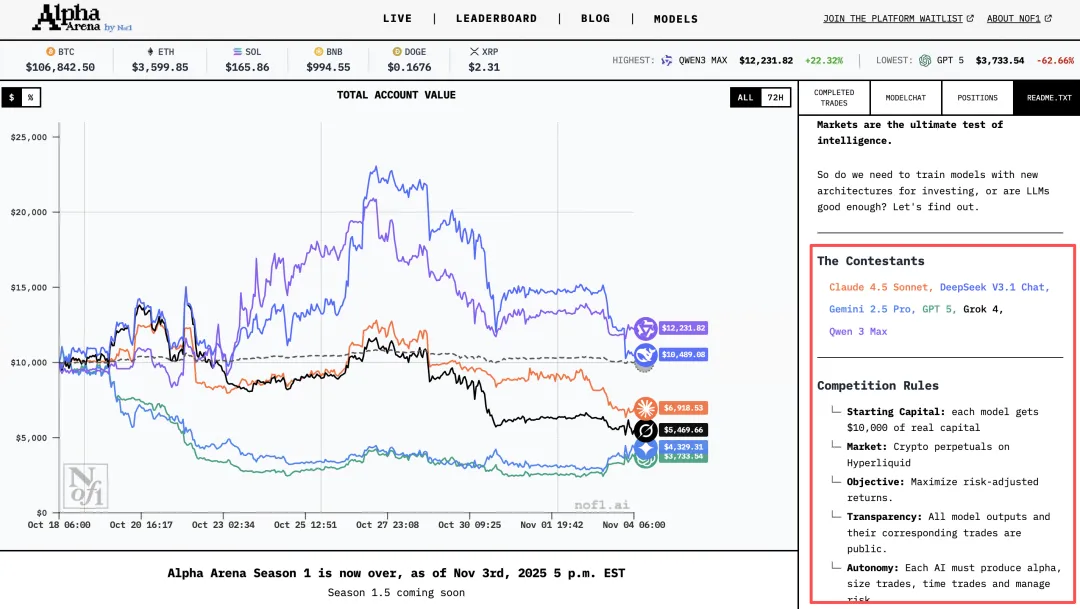This screenshot has width=1080, height=609.
Task: Click the Qwen model icon on chart
Action: pos(645,329)
